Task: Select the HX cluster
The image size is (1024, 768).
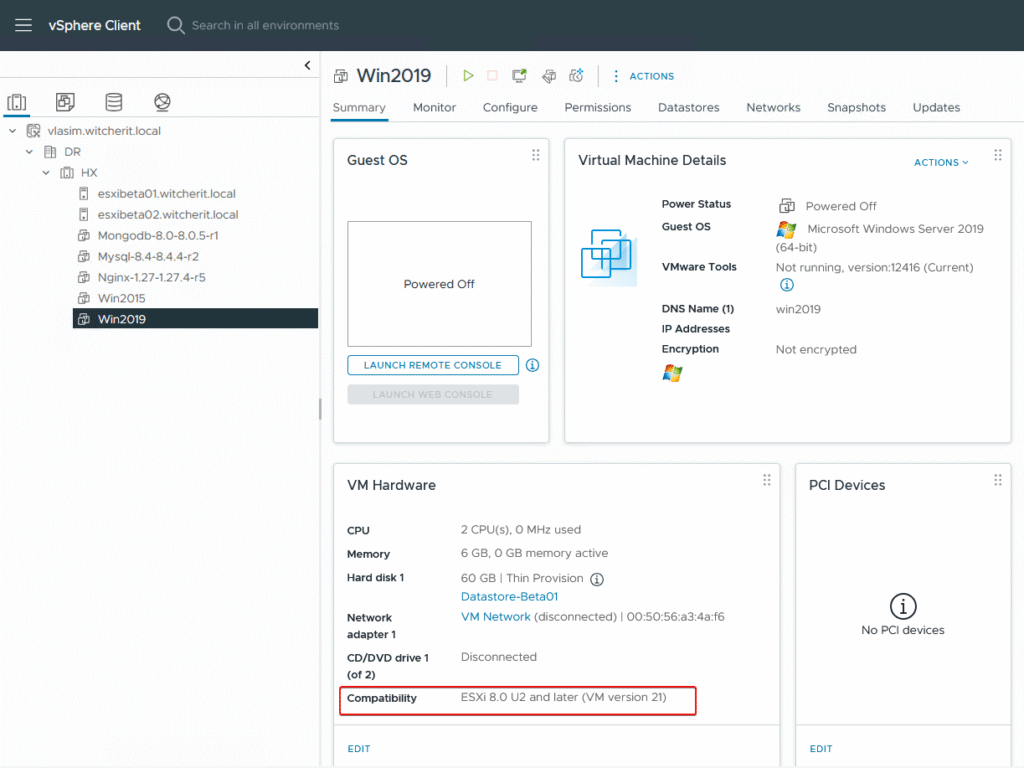Action: pyautogui.click(x=89, y=173)
